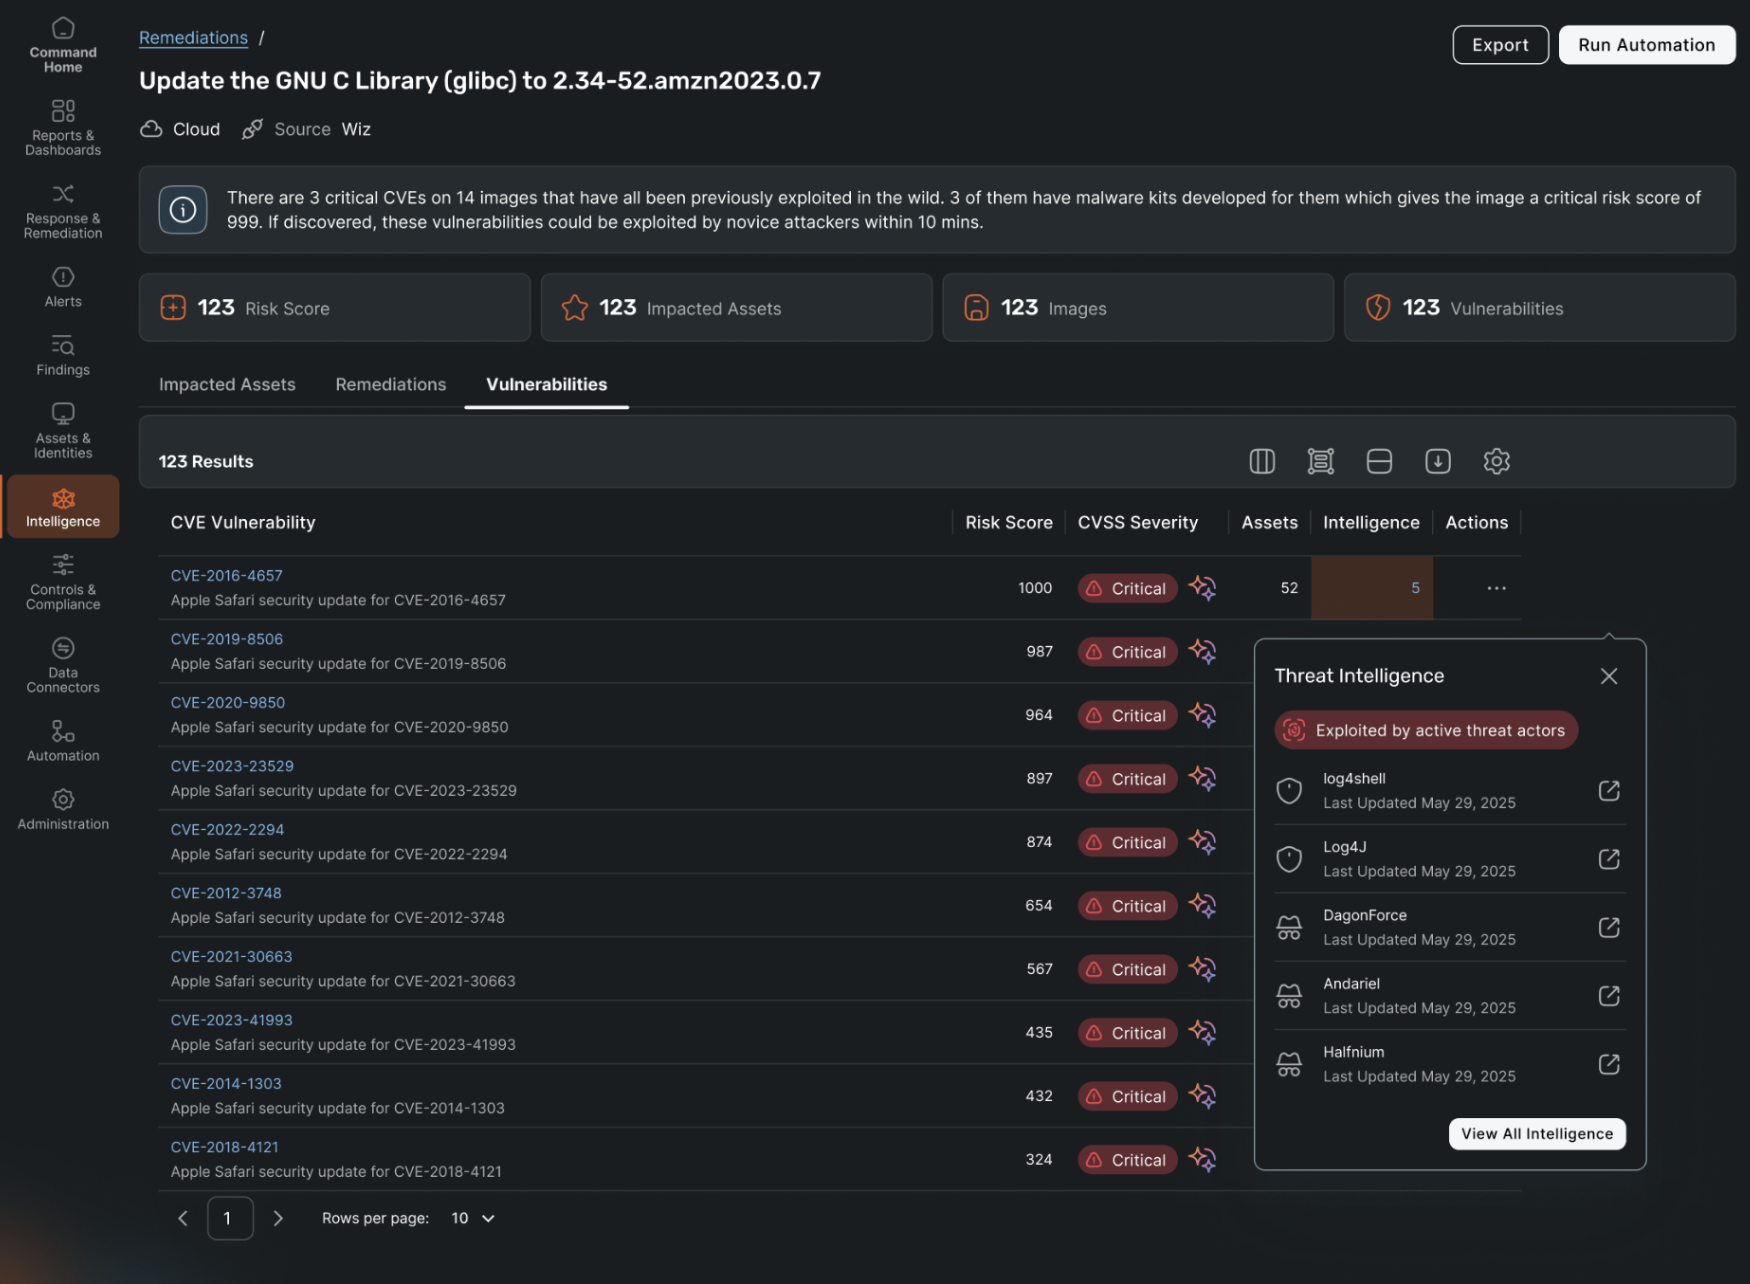Open table column settings via the gear icon

pos(1497,461)
